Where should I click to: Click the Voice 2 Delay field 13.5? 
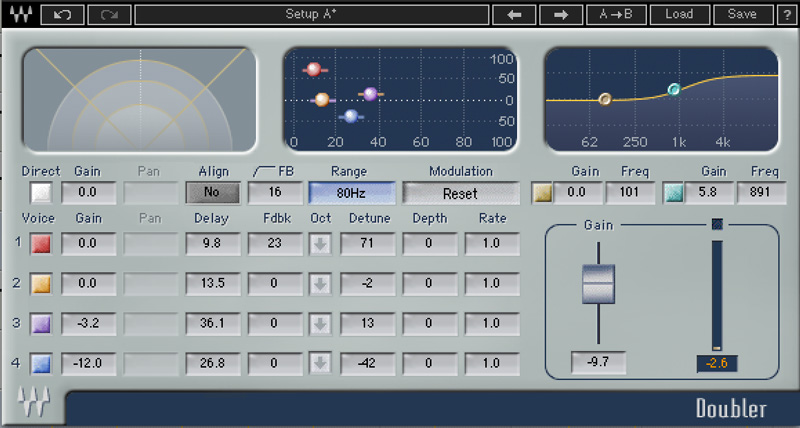tap(213, 284)
